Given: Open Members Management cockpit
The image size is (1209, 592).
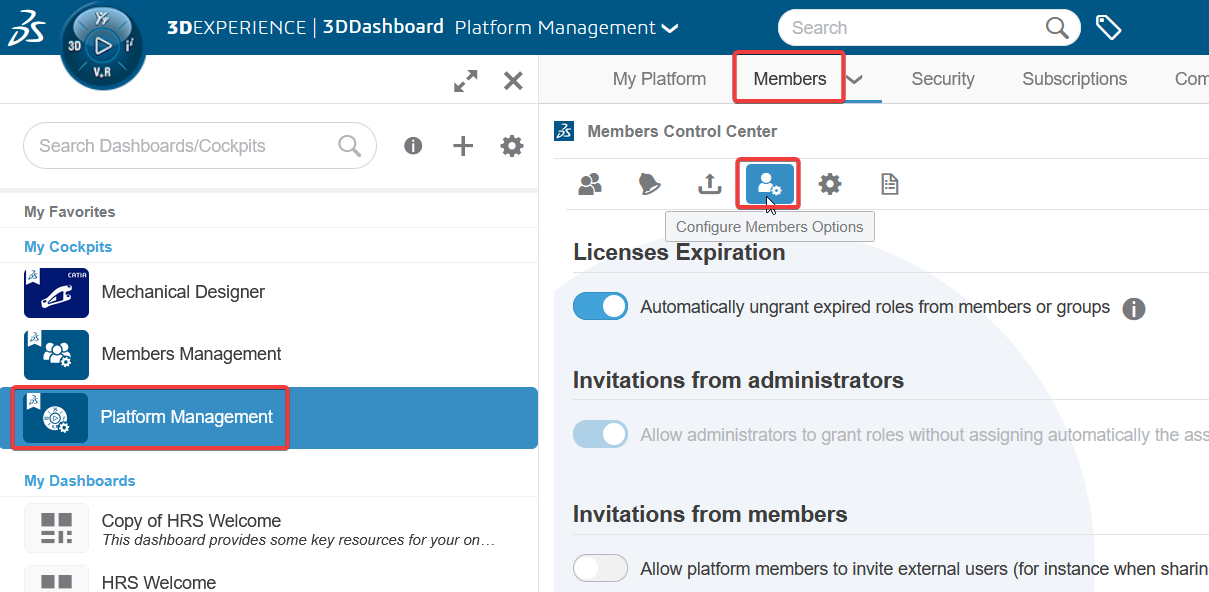Looking at the screenshot, I should pyautogui.click(x=269, y=355).
